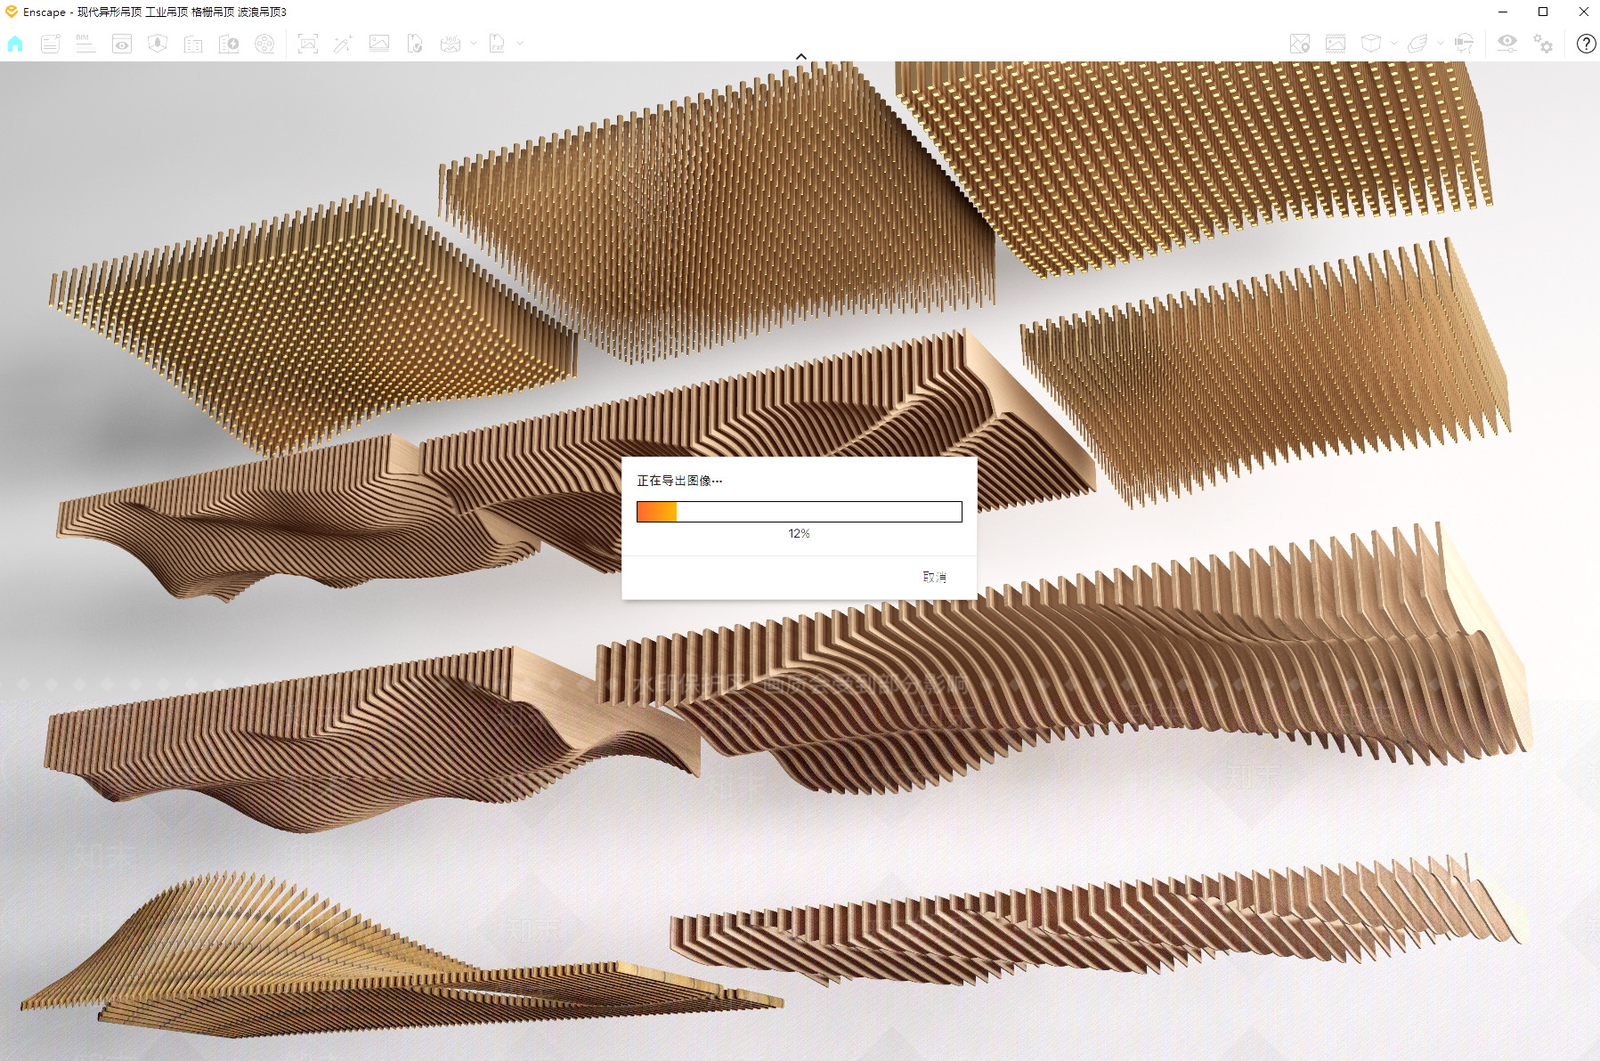Click the Home icon in toolbar
Screen dimensions: 1600x1061
coord(15,44)
